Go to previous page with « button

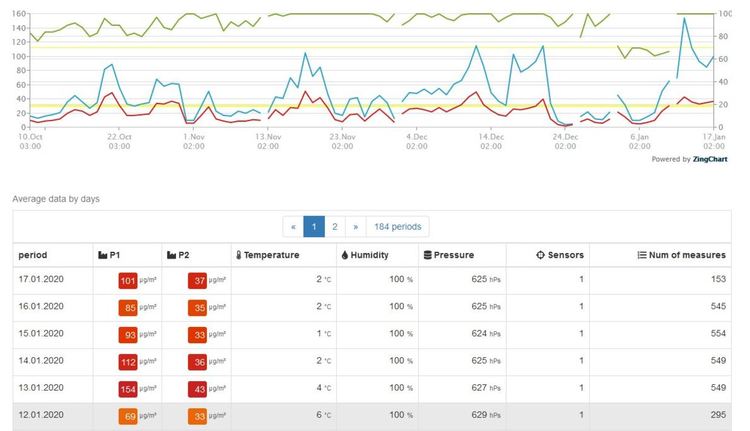click(293, 226)
